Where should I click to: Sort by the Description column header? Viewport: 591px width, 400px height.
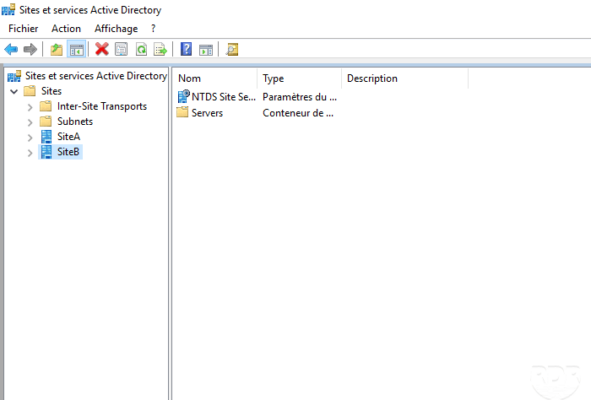pyautogui.click(x=405, y=78)
